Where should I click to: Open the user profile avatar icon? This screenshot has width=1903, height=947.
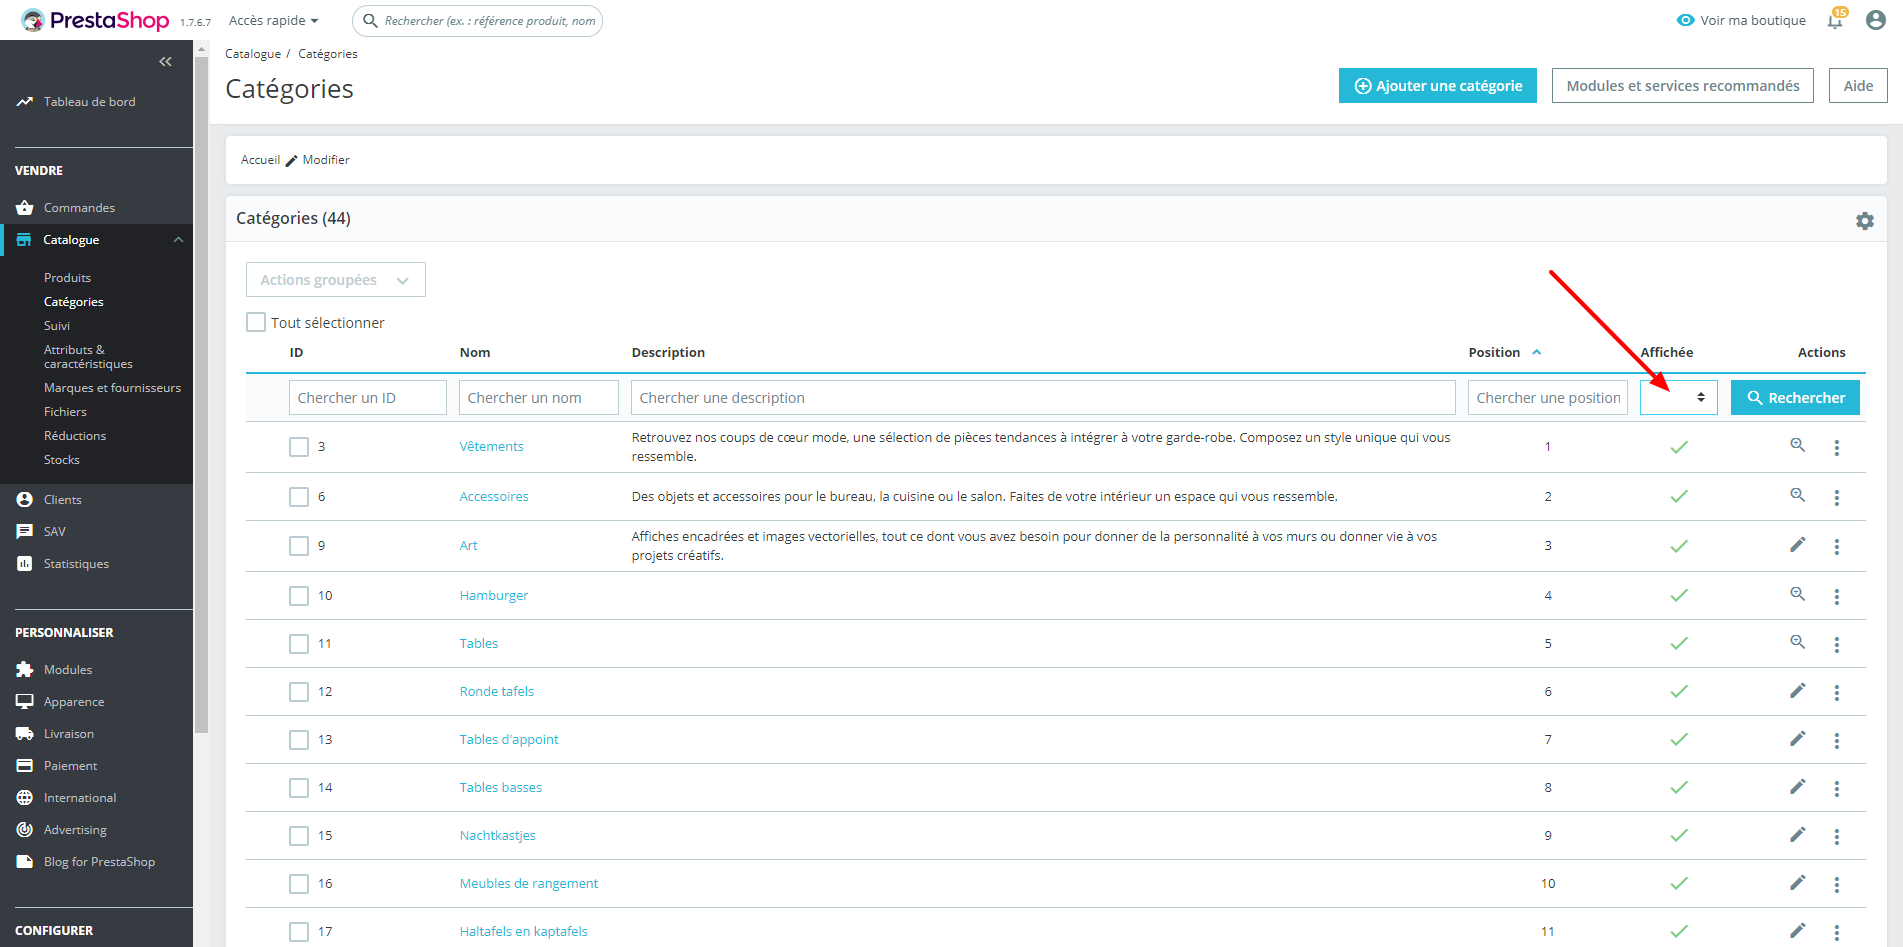coord(1876,20)
